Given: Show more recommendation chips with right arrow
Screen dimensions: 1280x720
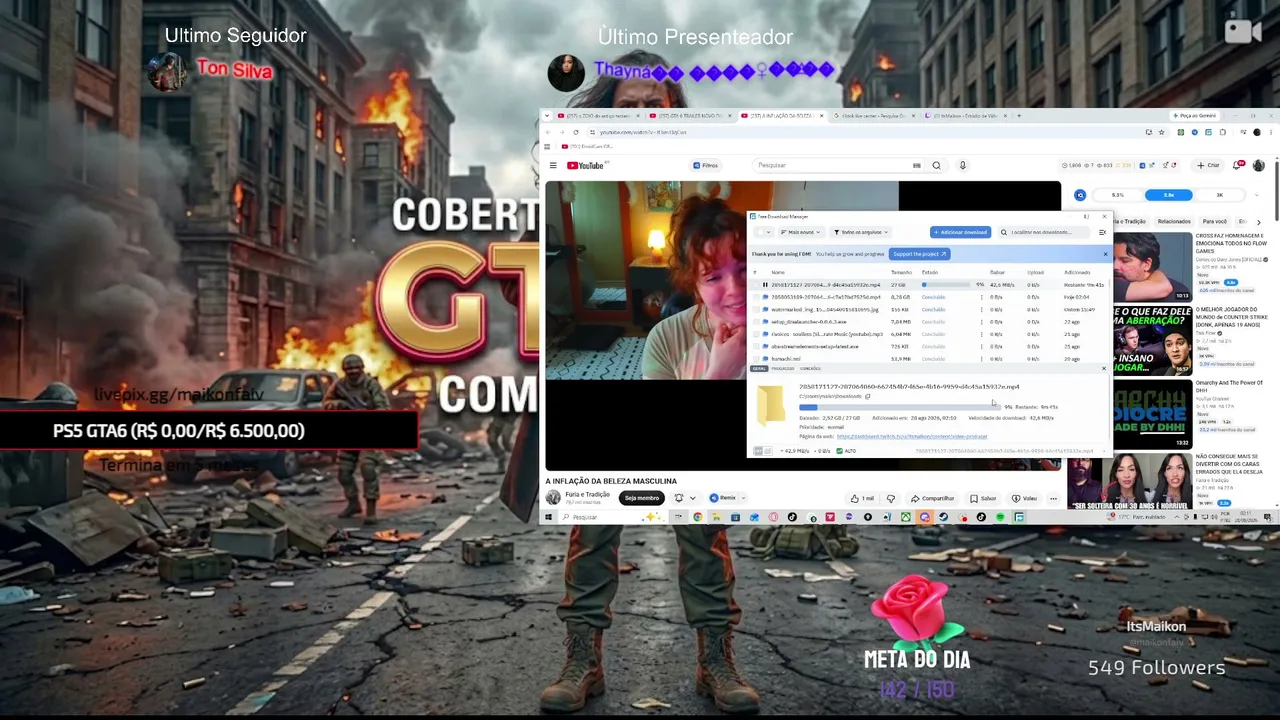Looking at the screenshot, I should 1259,221.
